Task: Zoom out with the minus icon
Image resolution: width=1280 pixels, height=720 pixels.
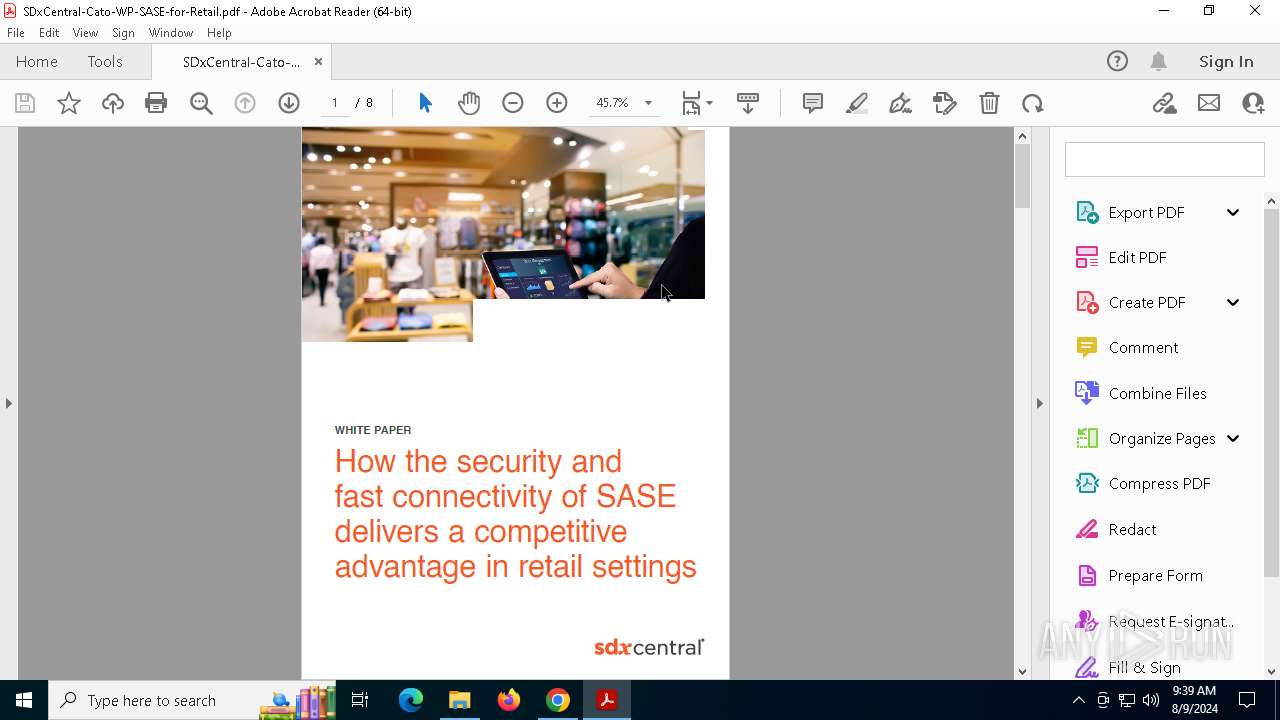Action: (x=513, y=103)
